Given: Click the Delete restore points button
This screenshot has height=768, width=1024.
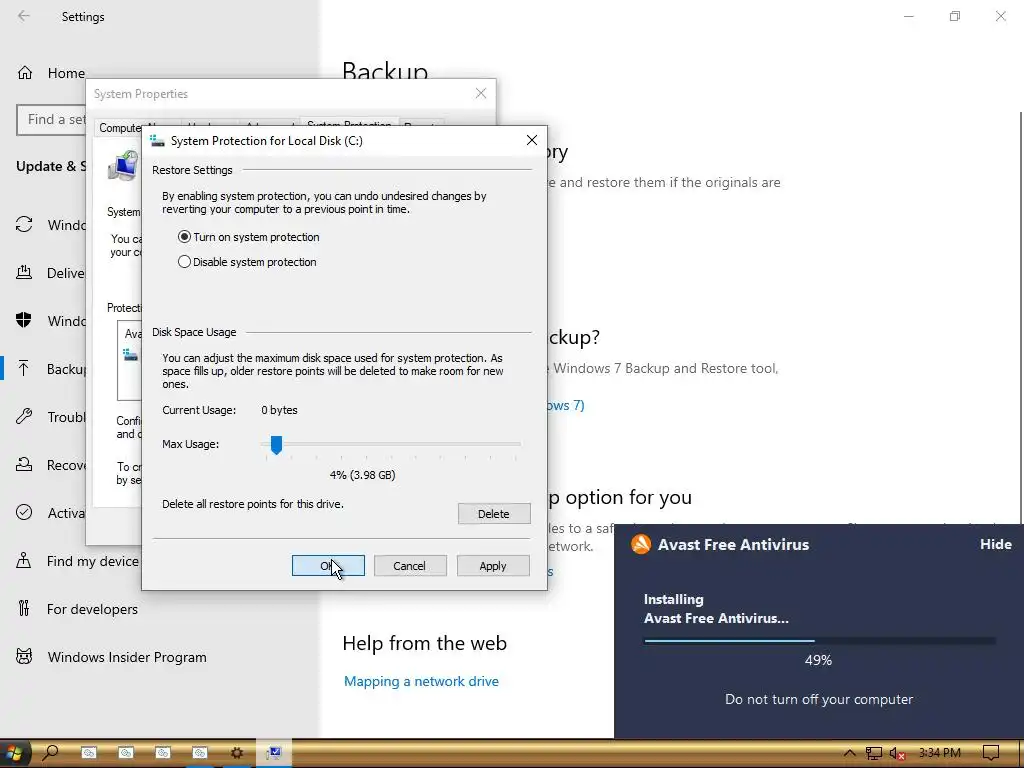Looking at the screenshot, I should pos(494,514).
